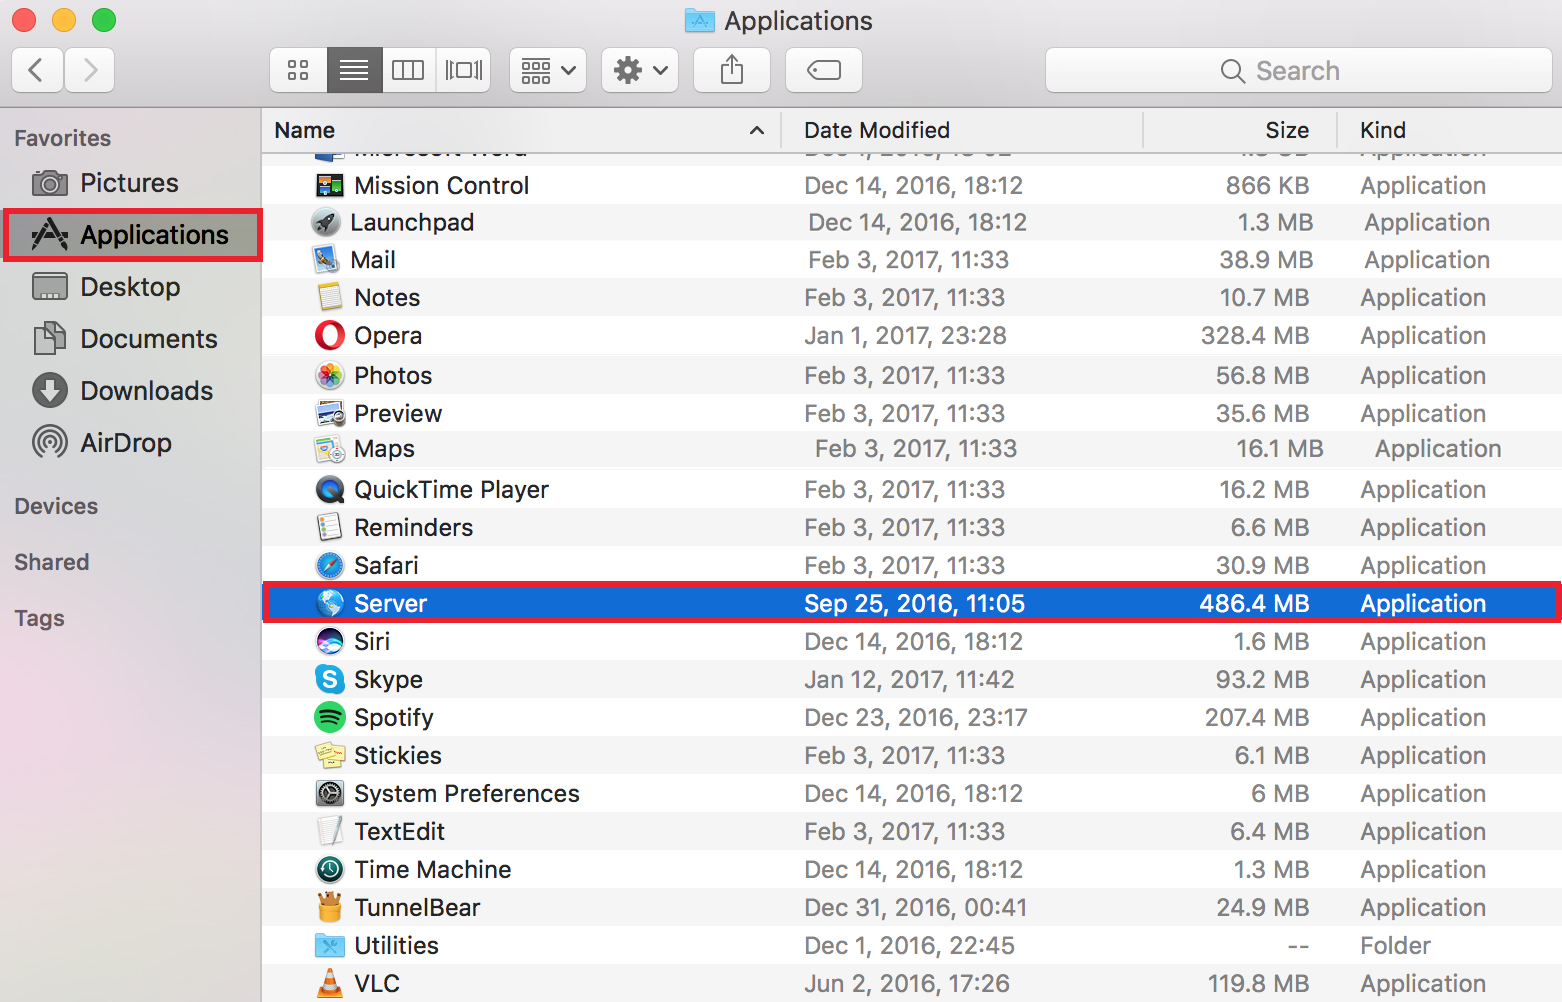The image size is (1562, 1002).
Task: Select the VLC cone icon
Action: [x=329, y=983]
